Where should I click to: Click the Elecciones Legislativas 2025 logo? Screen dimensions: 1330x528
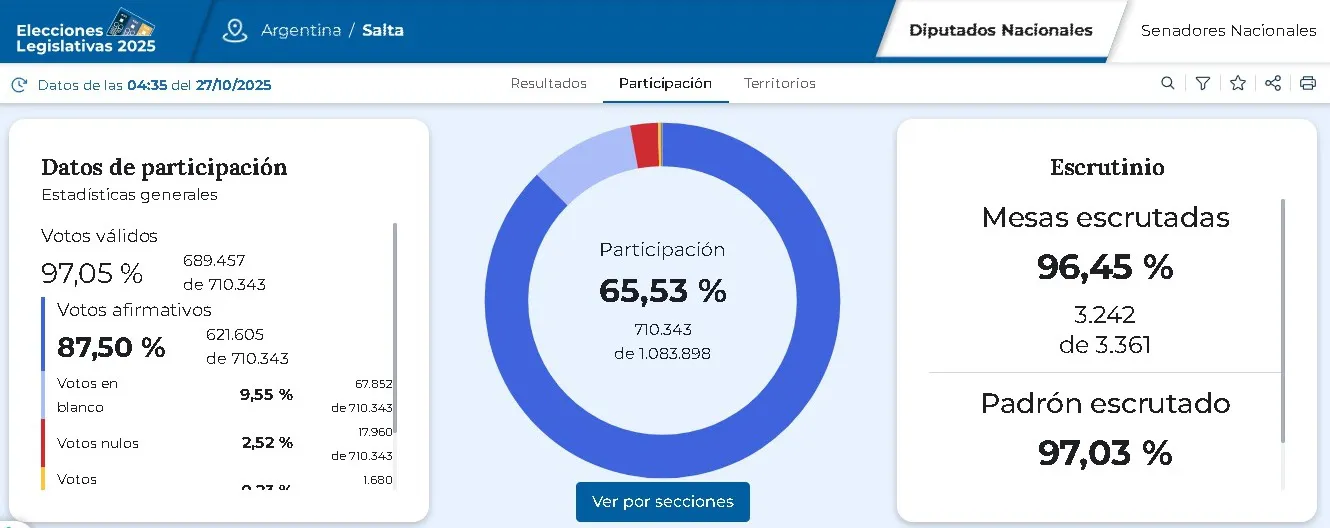pyautogui.click(x=86, y=32)
